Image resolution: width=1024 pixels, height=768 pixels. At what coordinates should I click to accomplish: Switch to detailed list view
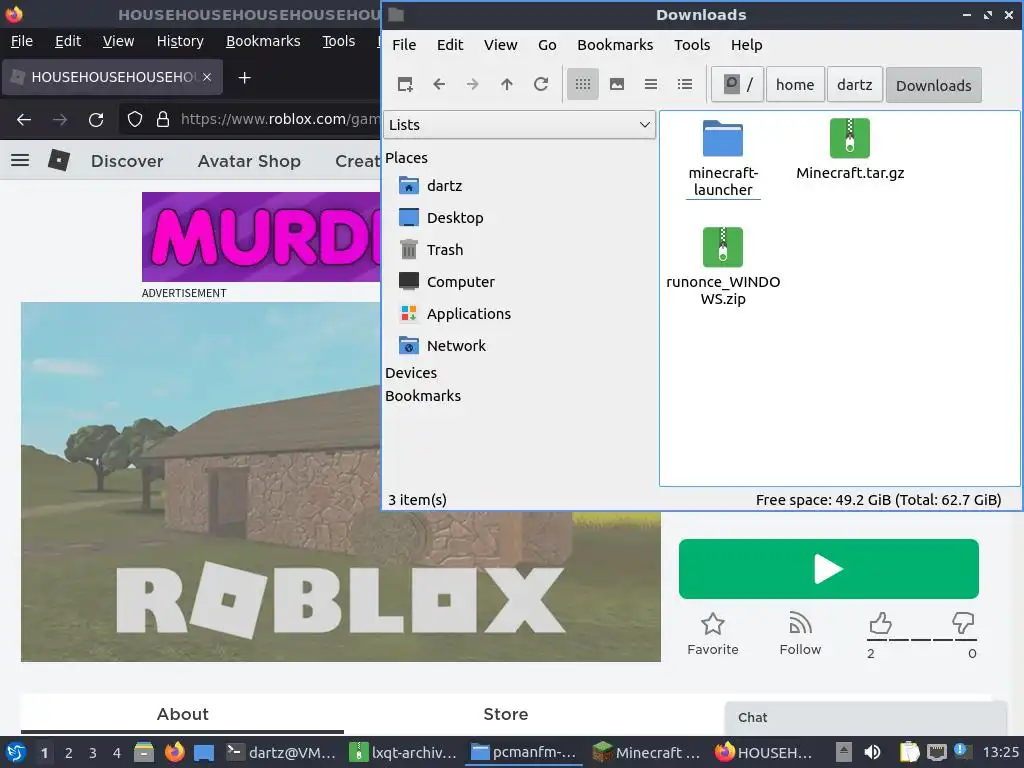(x=684, y=84)
